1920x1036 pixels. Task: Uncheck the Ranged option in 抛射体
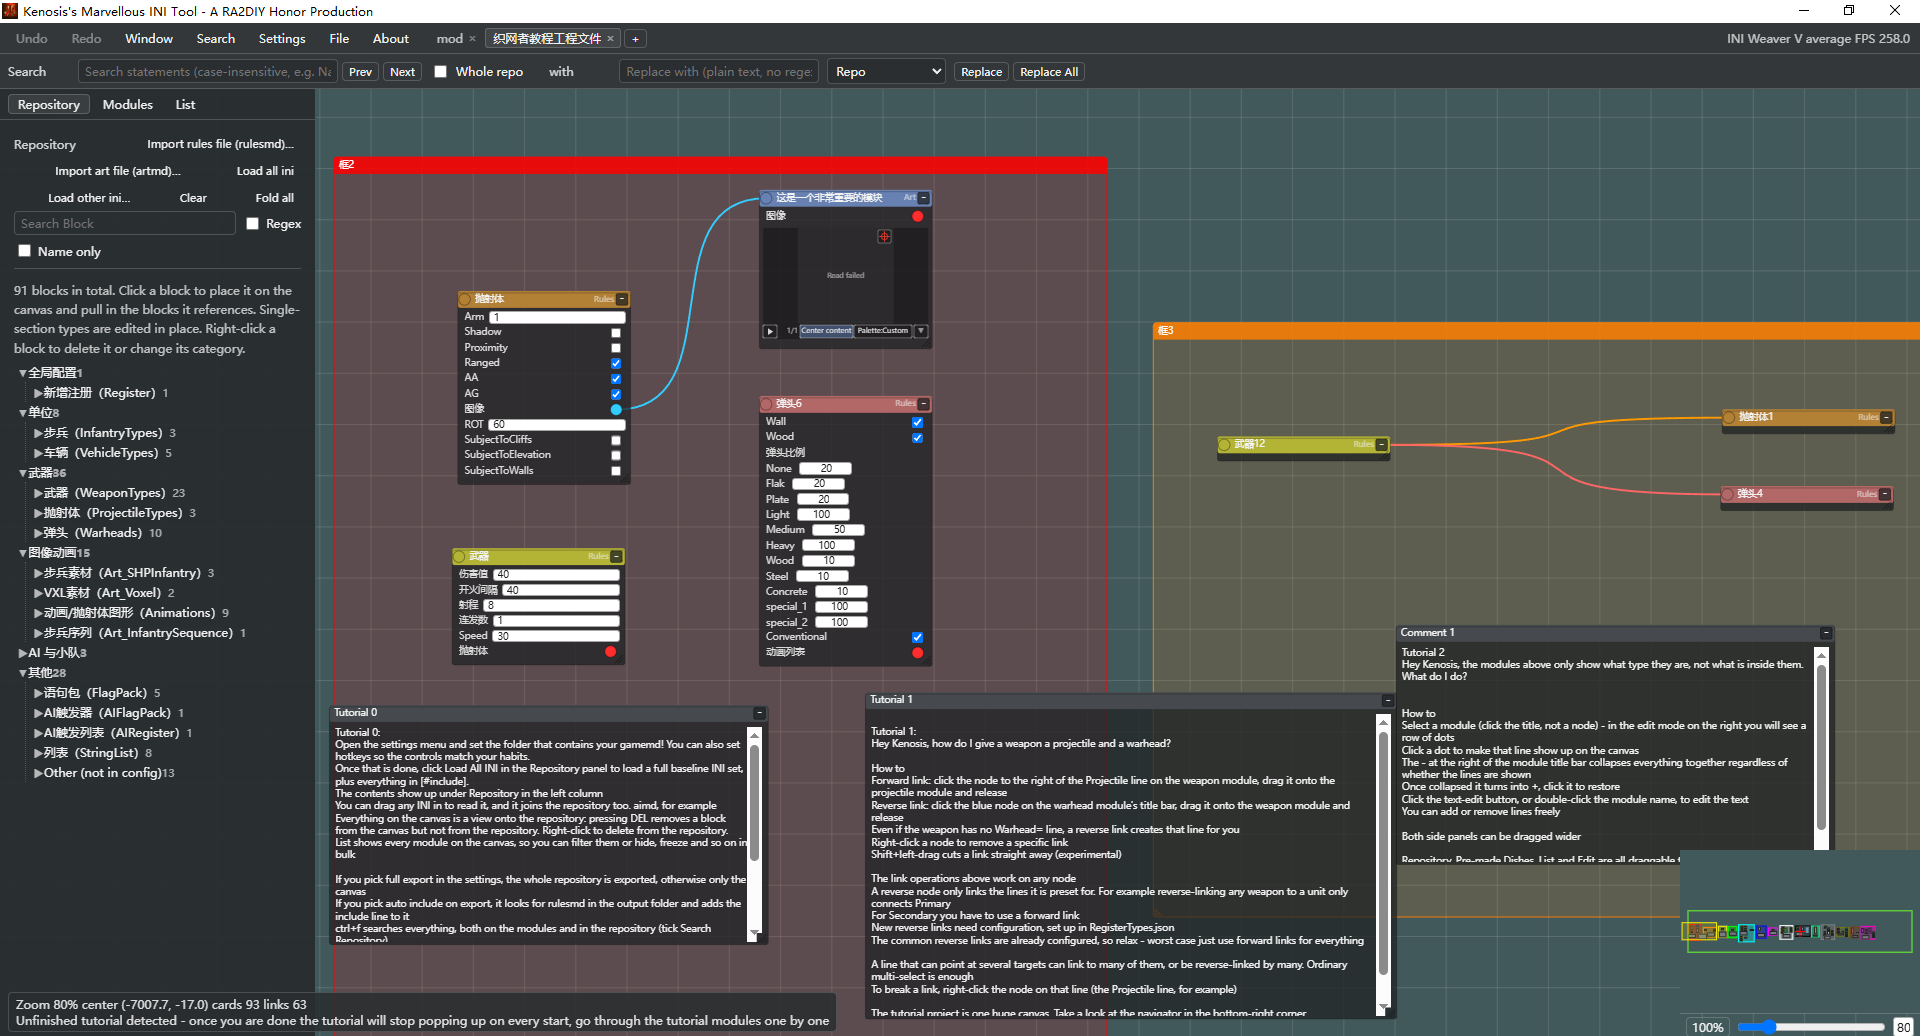pyautogui.click(x=616, y=363)
